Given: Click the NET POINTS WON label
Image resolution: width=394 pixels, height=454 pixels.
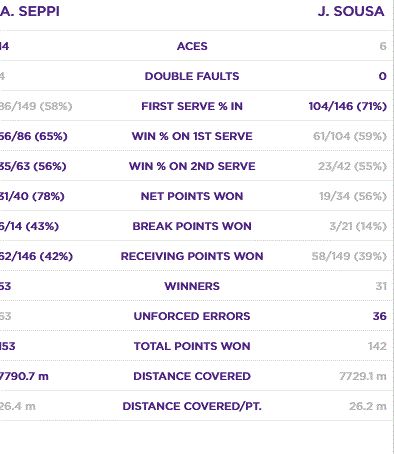Looking at the screenshot, I should 192,196.
